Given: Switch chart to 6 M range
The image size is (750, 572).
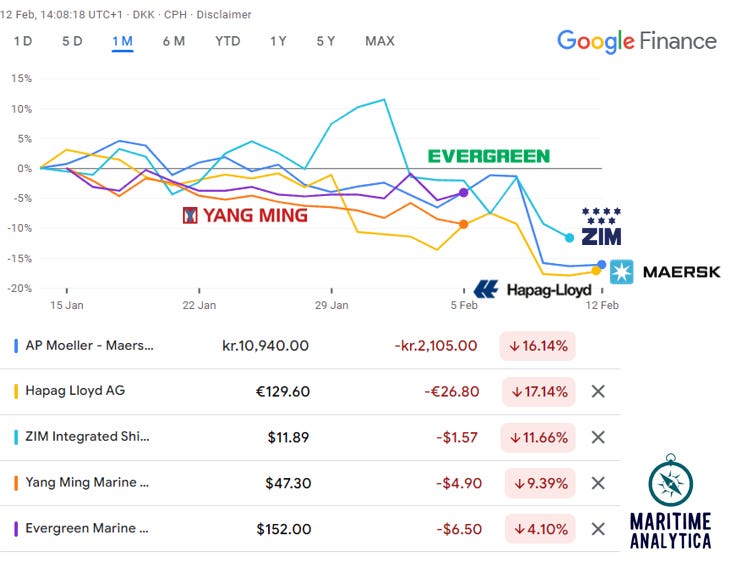Looking at the screenshot, I should (x=174, y=41).
